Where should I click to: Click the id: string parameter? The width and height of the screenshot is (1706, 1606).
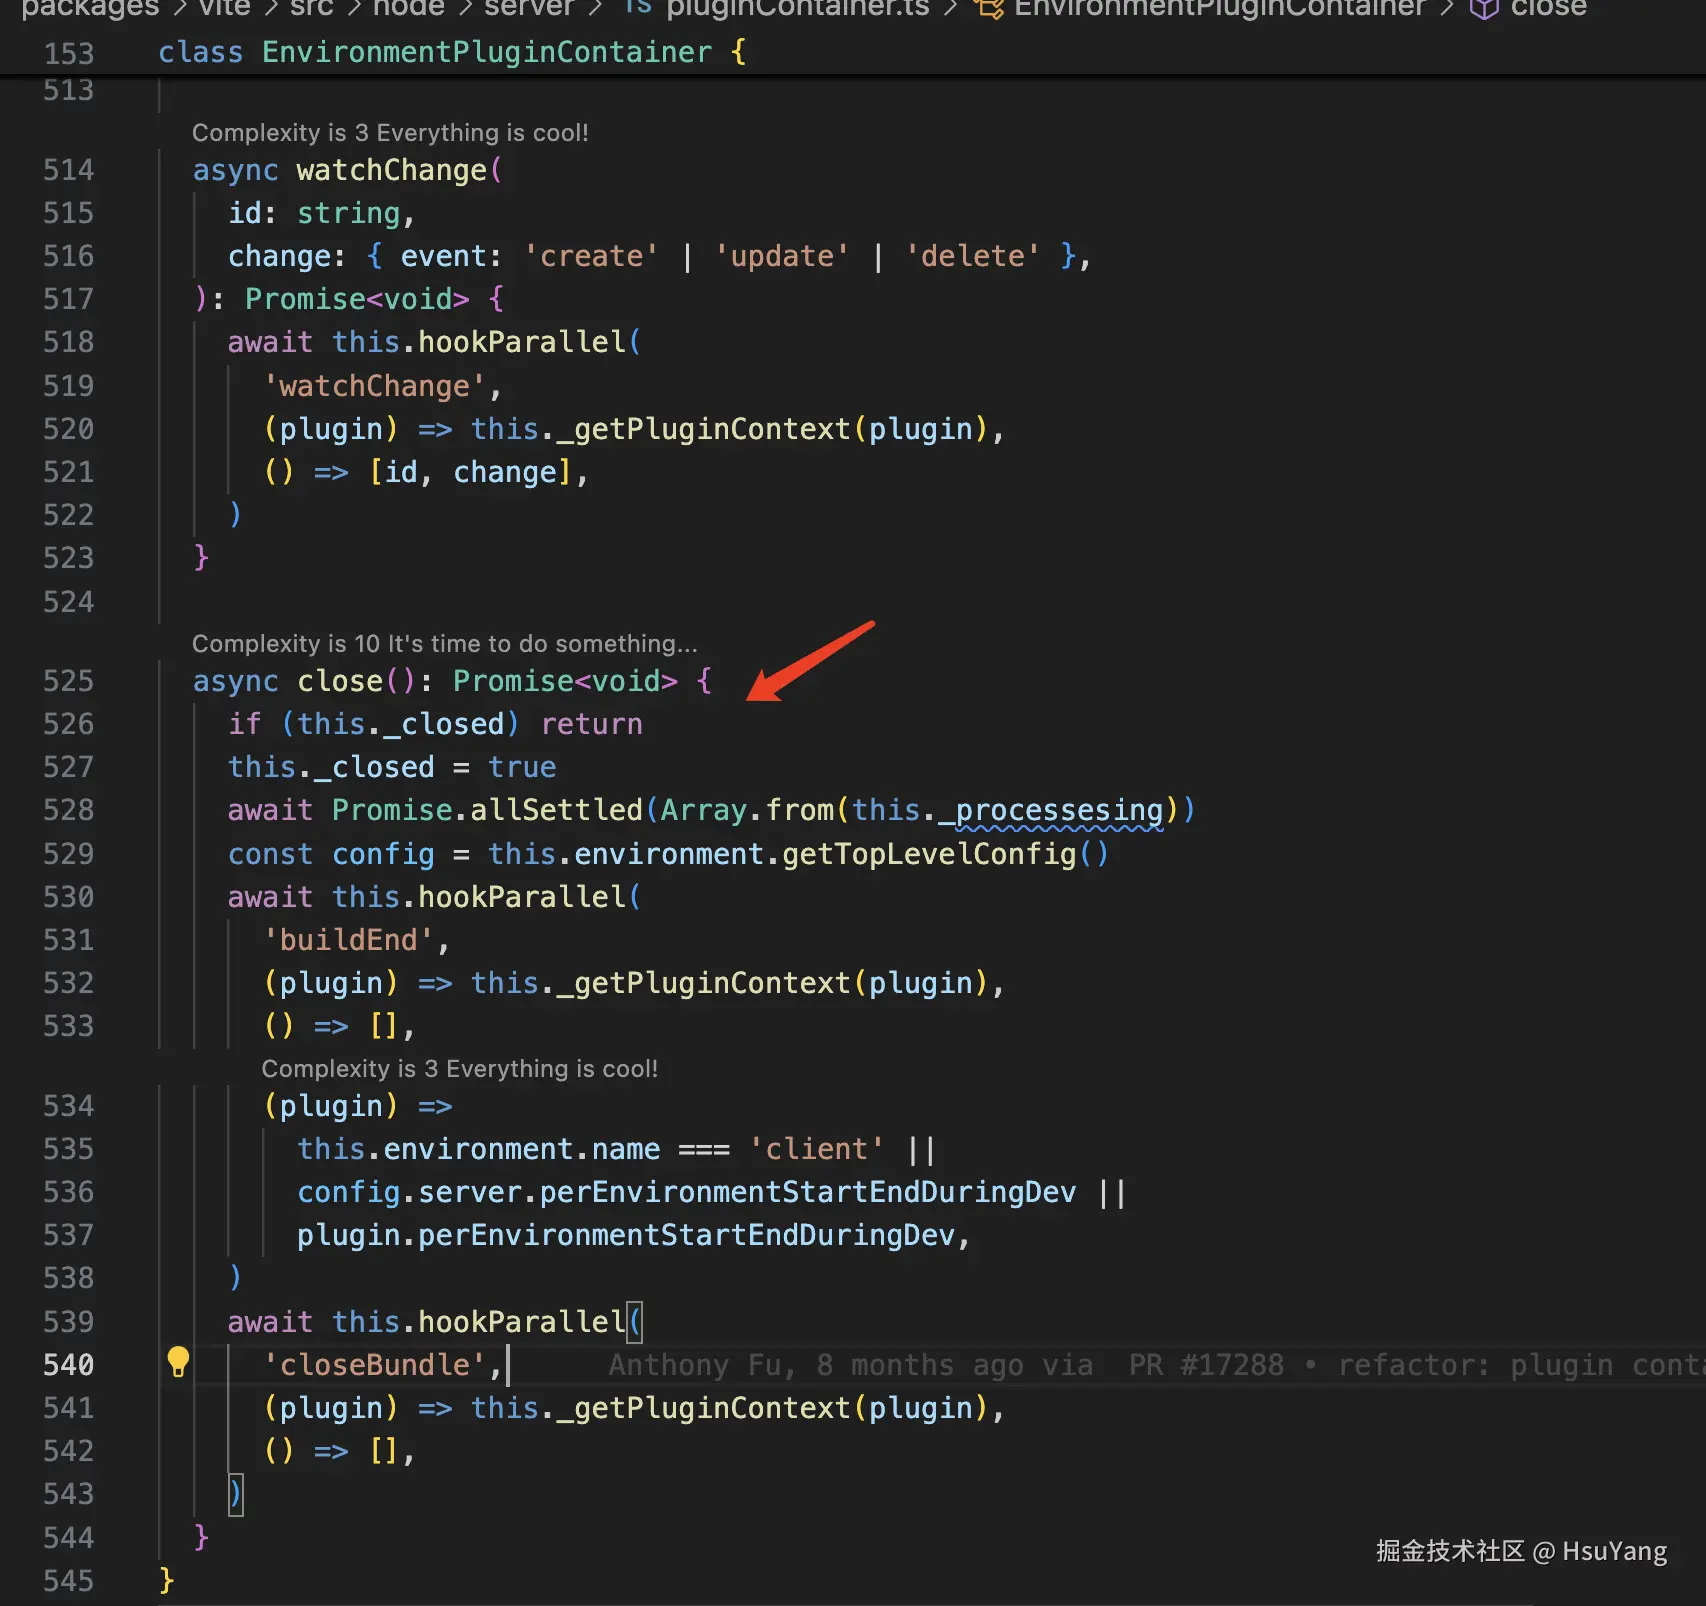pos(314,213)
